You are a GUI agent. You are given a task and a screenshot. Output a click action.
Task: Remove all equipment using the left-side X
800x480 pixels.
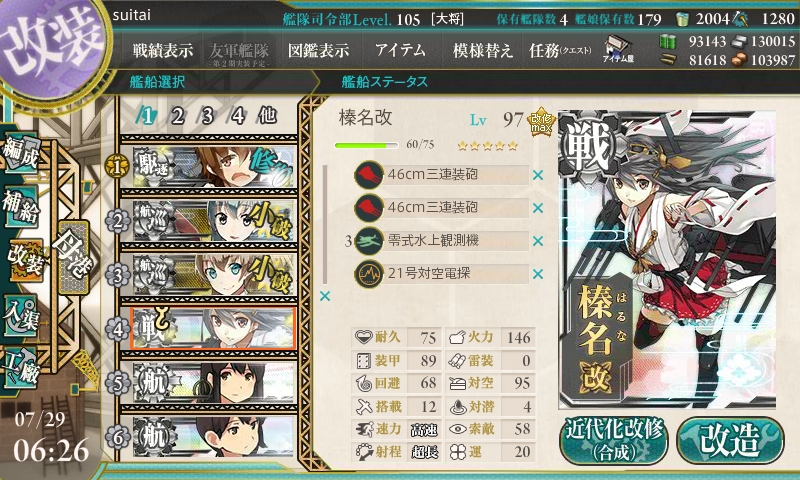325,296
